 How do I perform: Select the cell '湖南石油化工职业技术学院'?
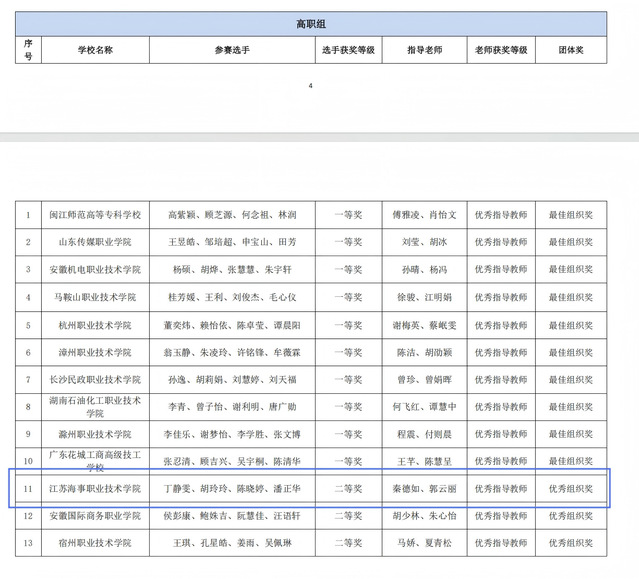(x=95, y=407)
